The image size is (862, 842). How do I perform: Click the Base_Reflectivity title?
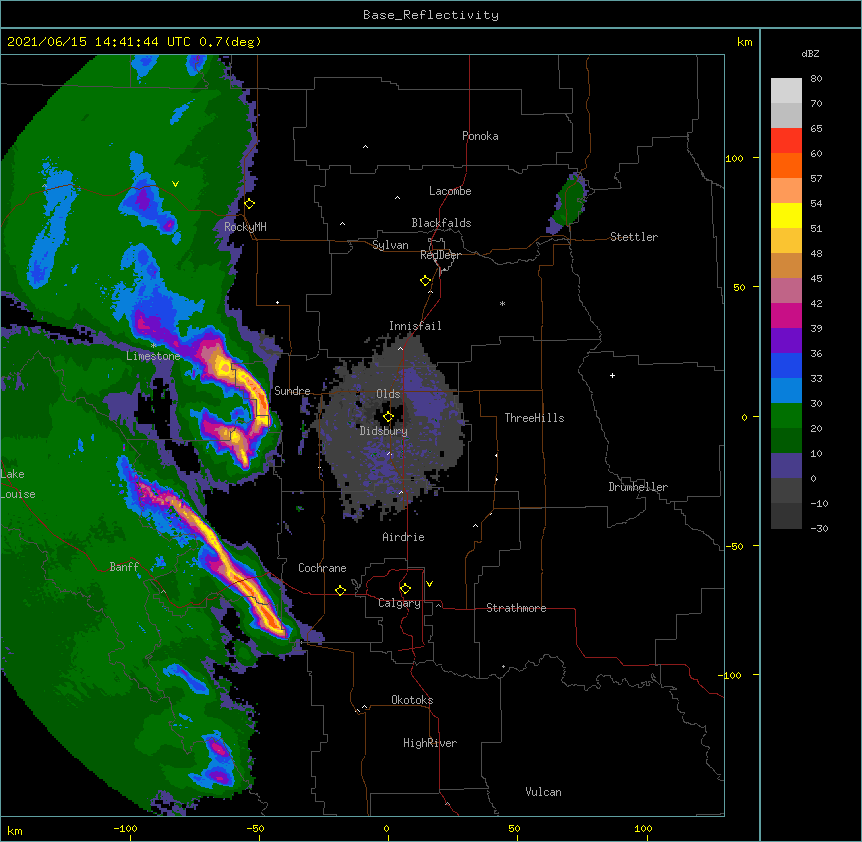(431, 15)
